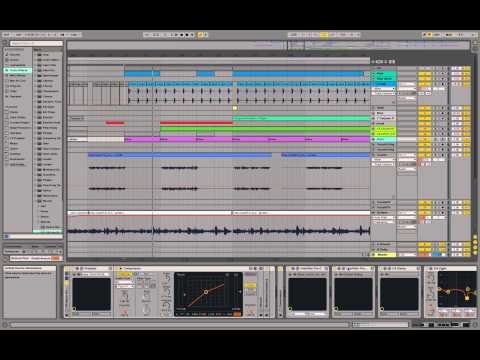
Task: Open the input channel dropdown under the blue track
Action: coord(383,93)
